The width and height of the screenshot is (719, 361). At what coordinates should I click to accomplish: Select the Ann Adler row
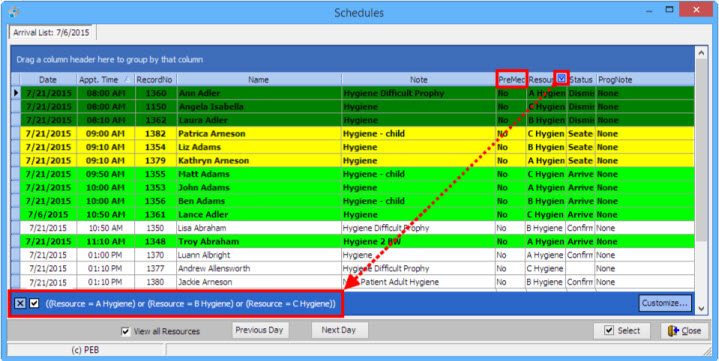click(x=352, y=93)
